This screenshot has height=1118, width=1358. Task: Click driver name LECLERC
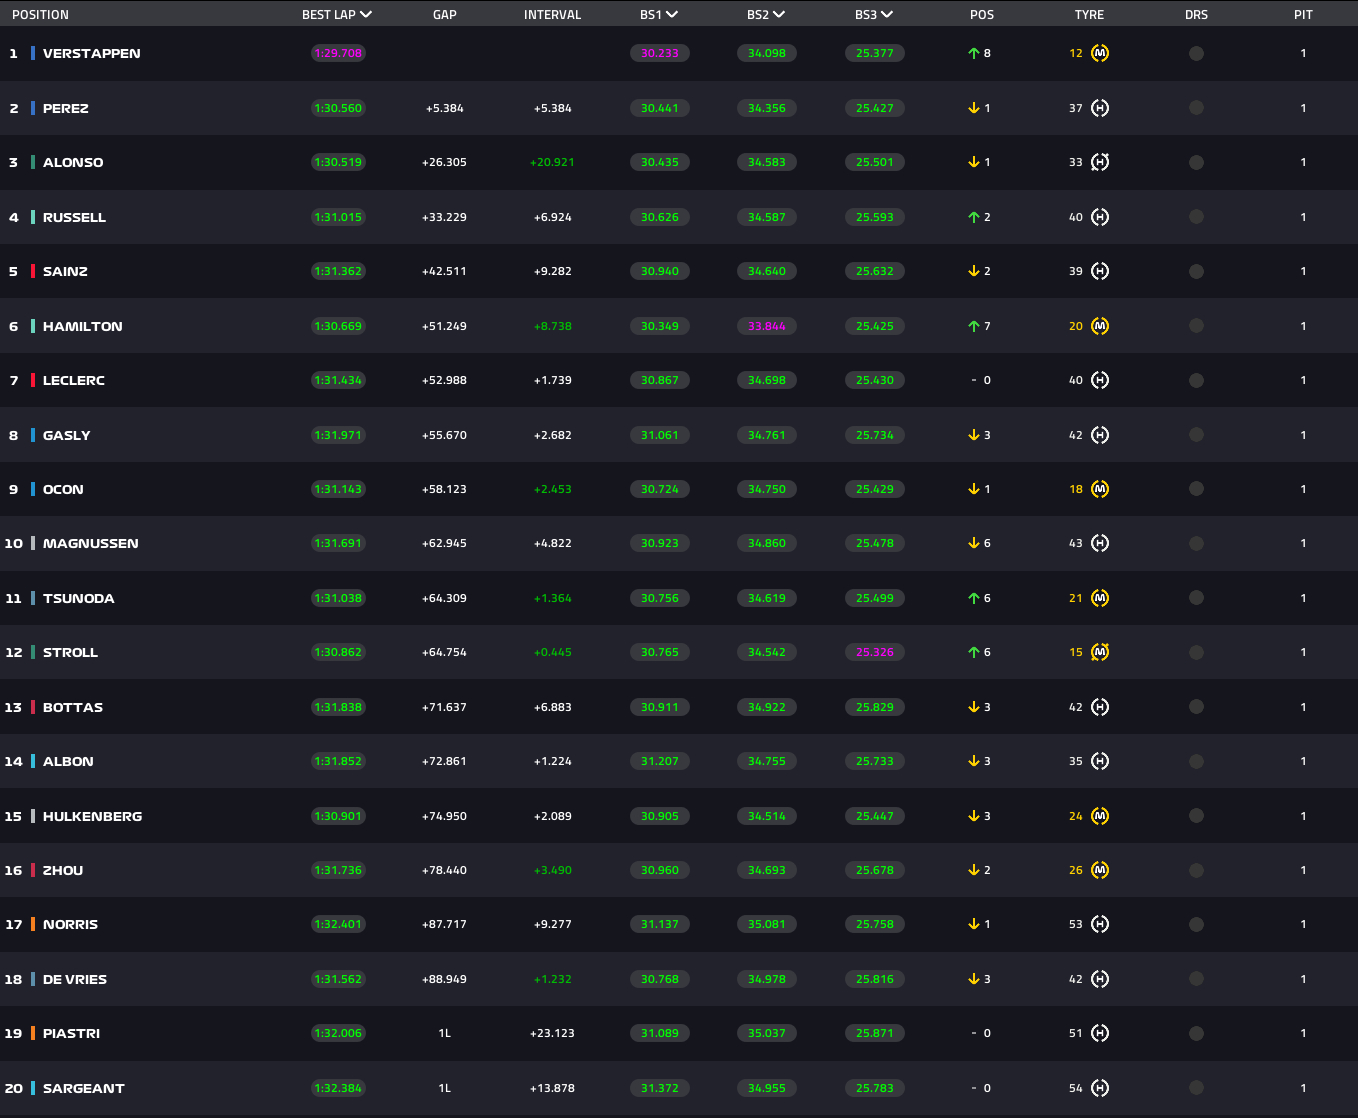[74, 380]
